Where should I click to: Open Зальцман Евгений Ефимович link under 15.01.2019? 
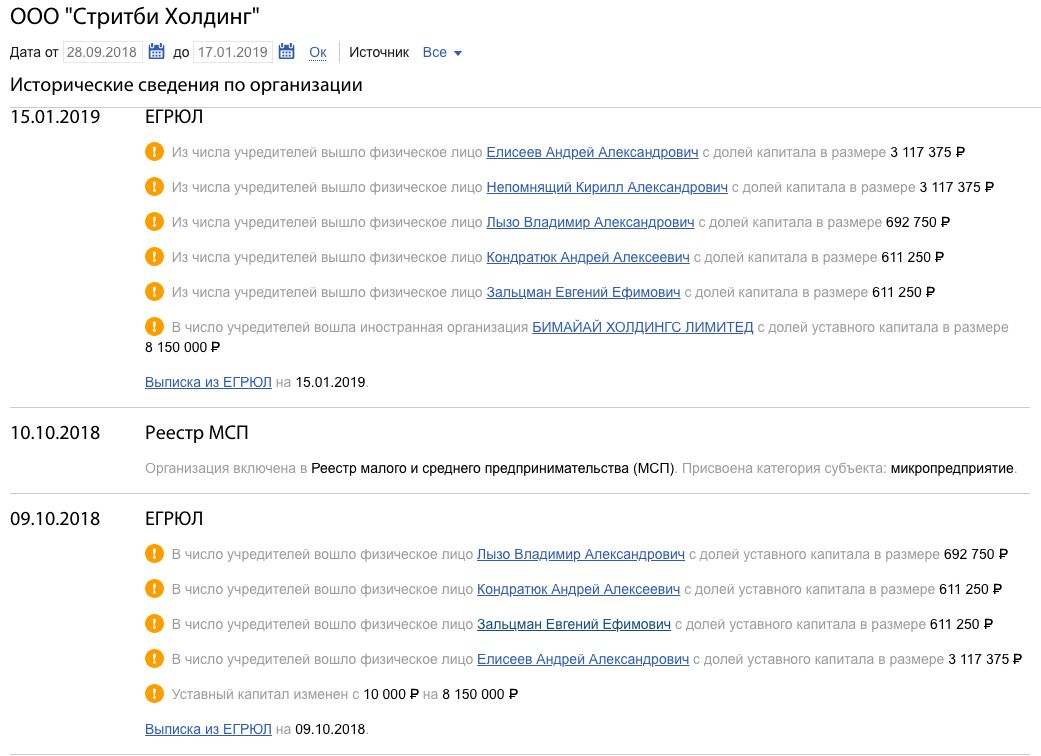click(584, 292)
